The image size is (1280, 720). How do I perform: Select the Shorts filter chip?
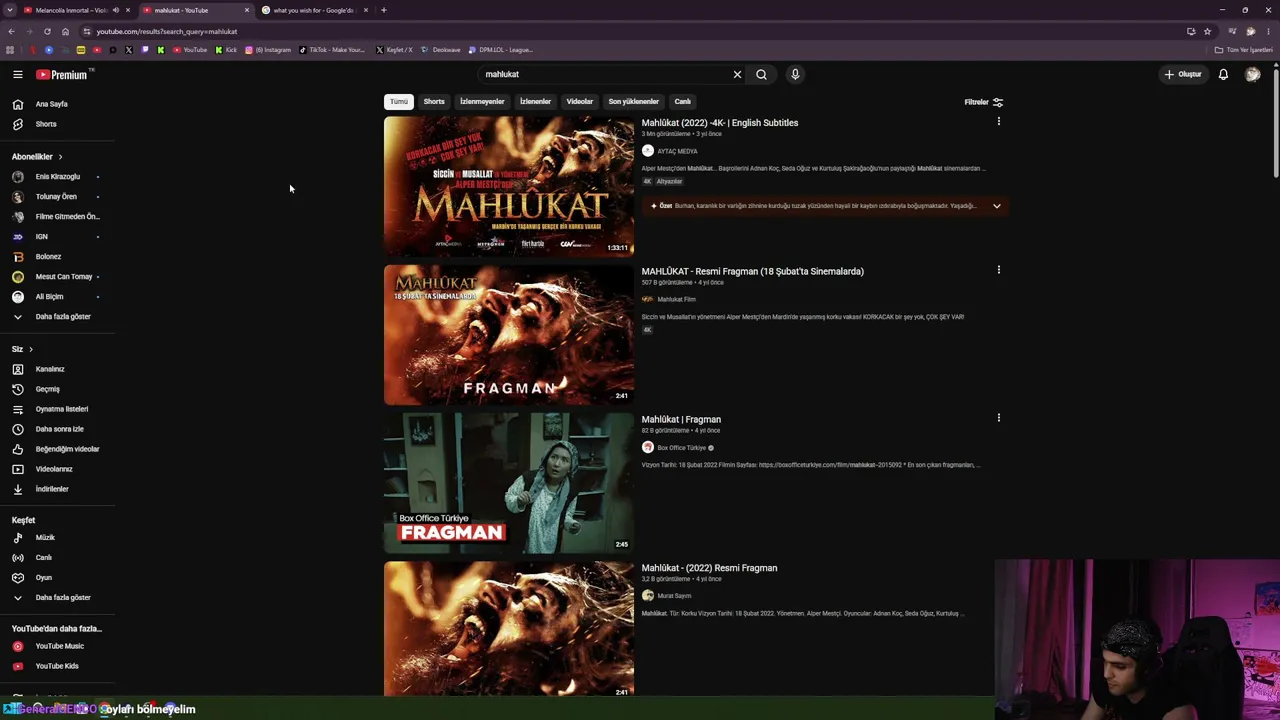[x=434, y=102]
